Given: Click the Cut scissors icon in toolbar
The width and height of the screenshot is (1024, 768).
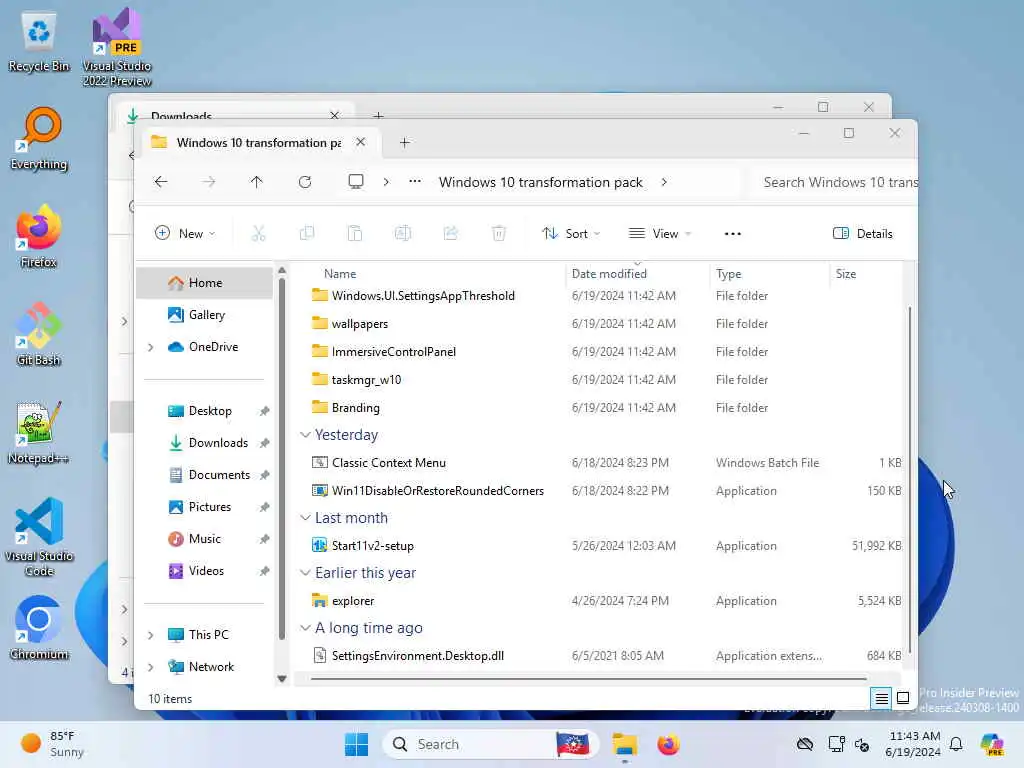Looking at the screenshot, I should click(x=259, y=233).
